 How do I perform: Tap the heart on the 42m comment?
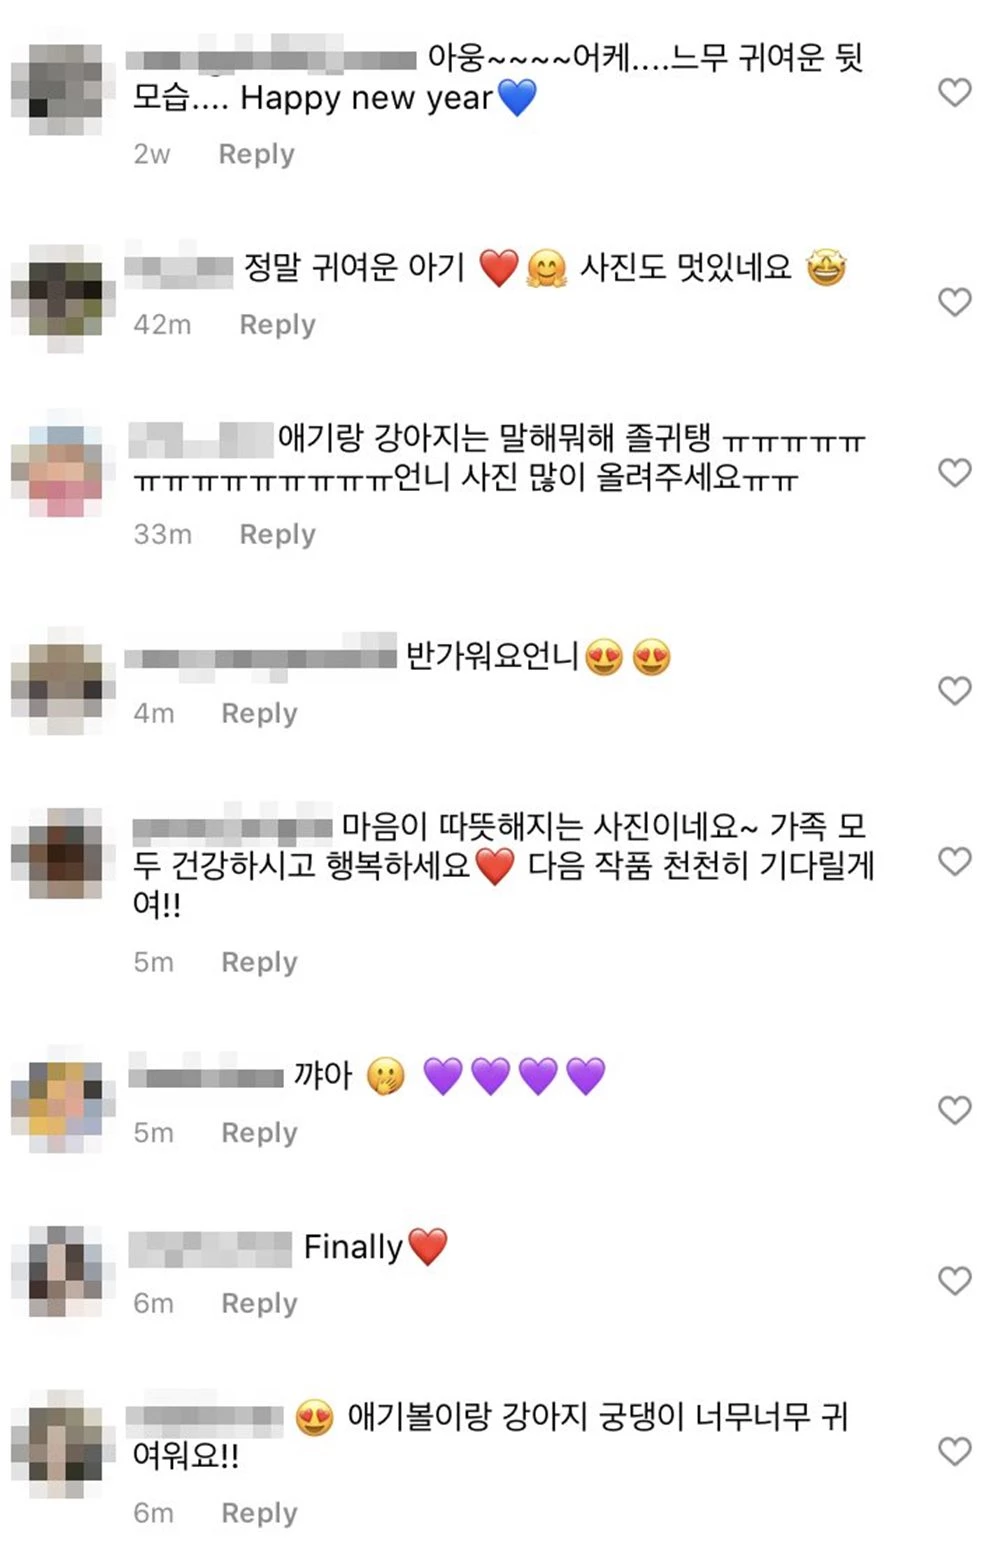955,302
